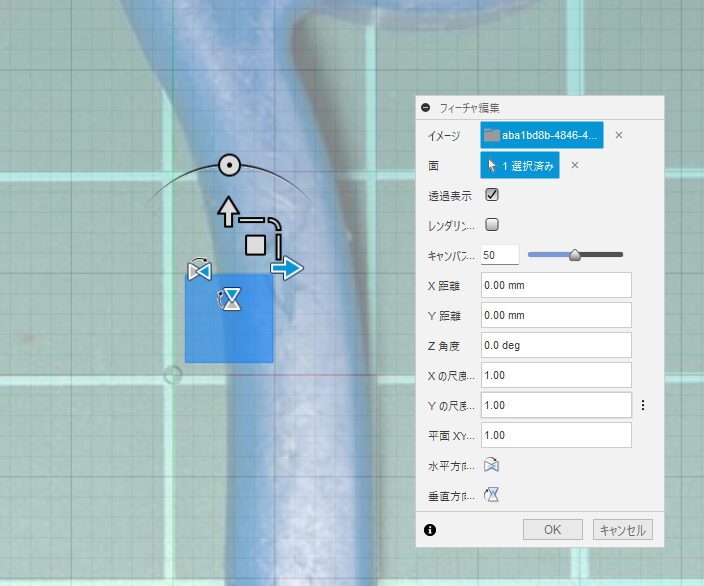704x586 pixels.
Task: Clear the selected image with X
Action: pyautogui.click(x=619, y=135)
